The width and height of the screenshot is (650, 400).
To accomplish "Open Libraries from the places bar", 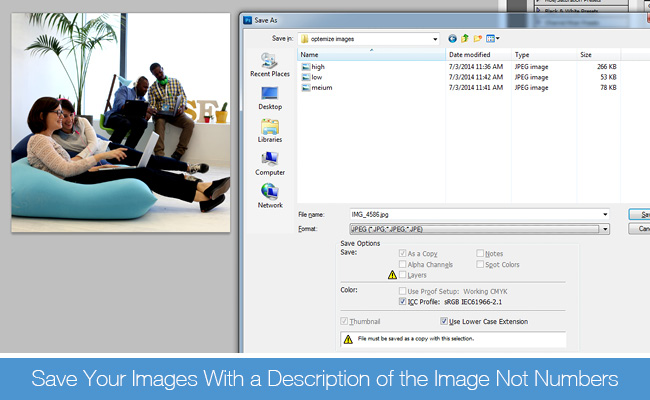I will pos(270,130).
